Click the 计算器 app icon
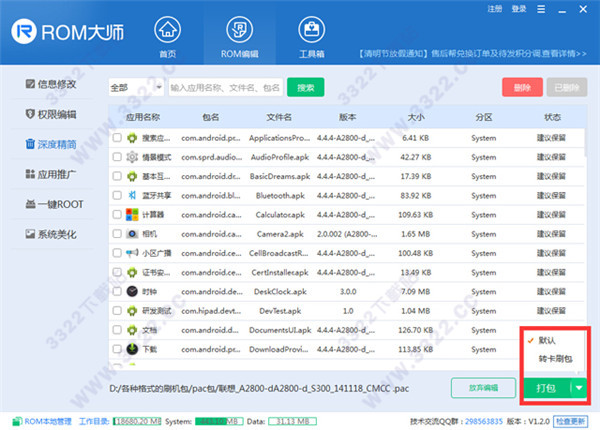600x430 pixels. coord(131,214)
